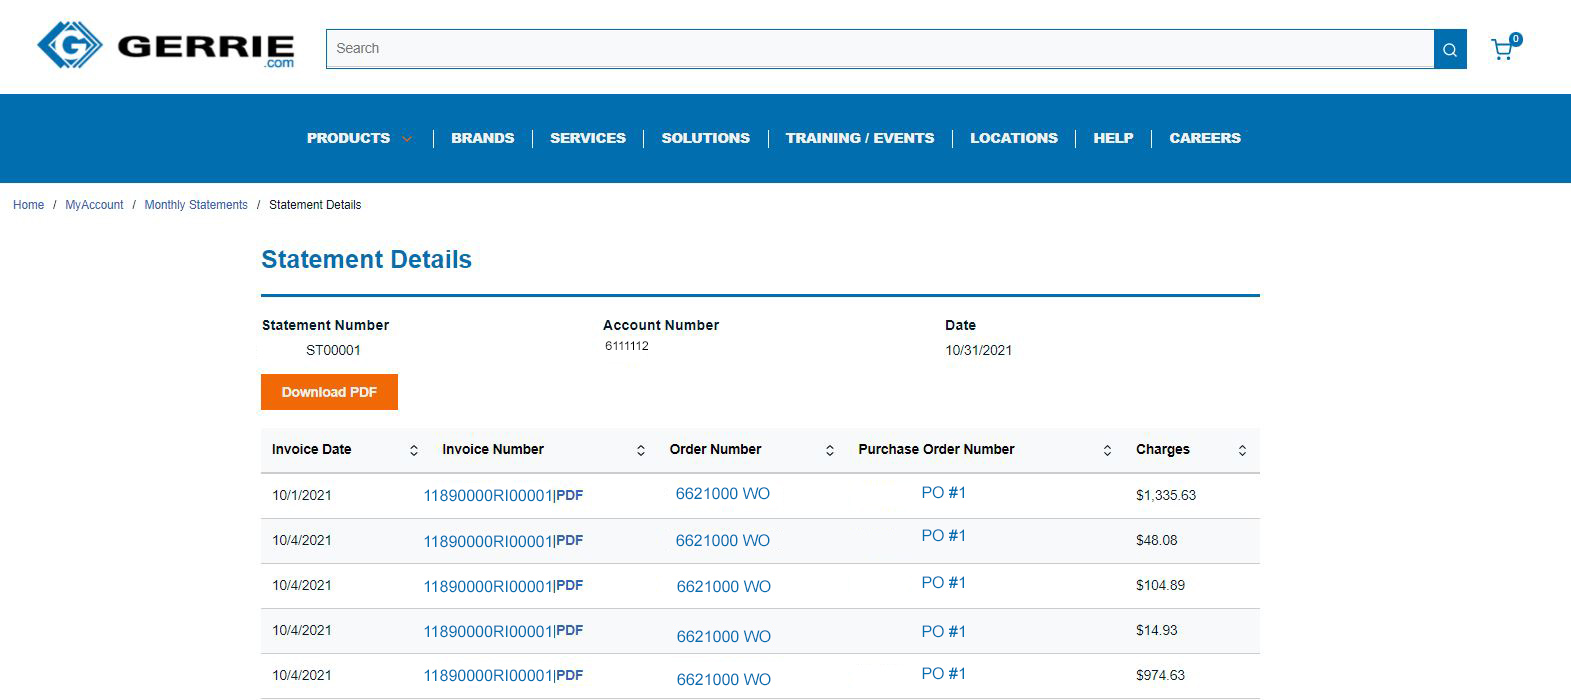This screenshot has width=1571, height=700.
Task: Expand the Products menu chevron
Action: tap(407, 139)
